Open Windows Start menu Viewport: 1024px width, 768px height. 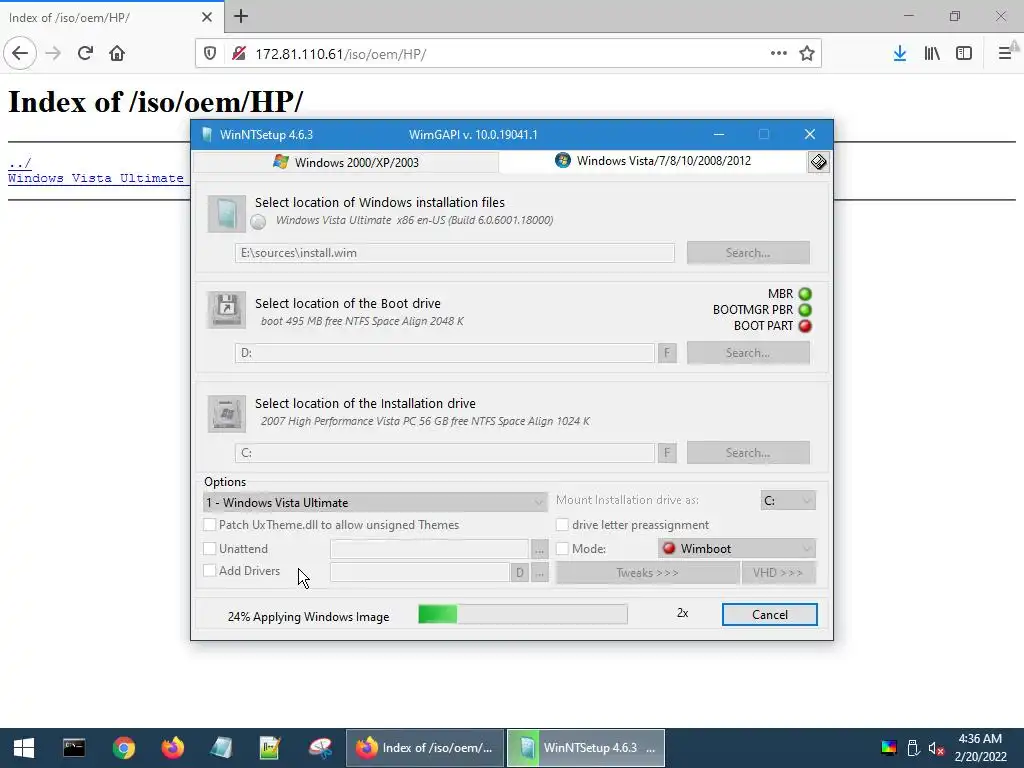coord(24,748)
